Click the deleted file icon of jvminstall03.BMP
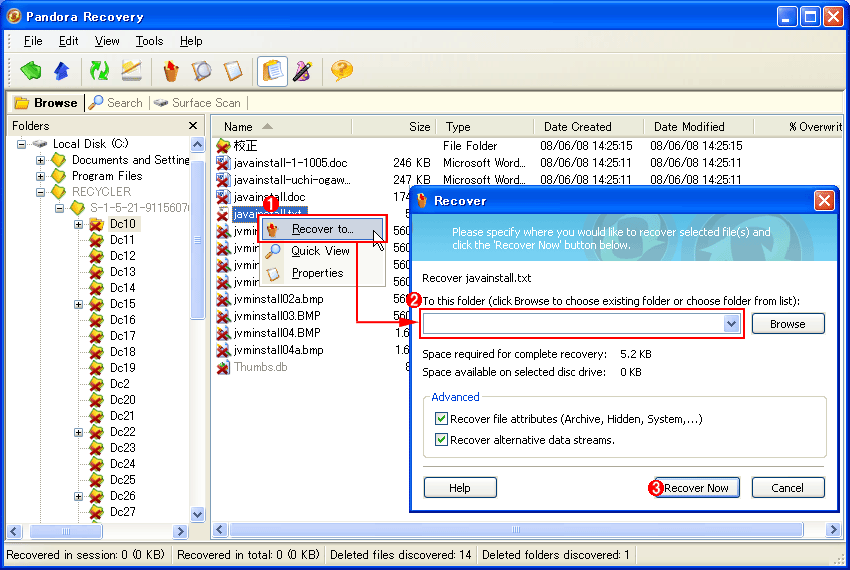This screenshot has height=570, width=850. [222, 316]
